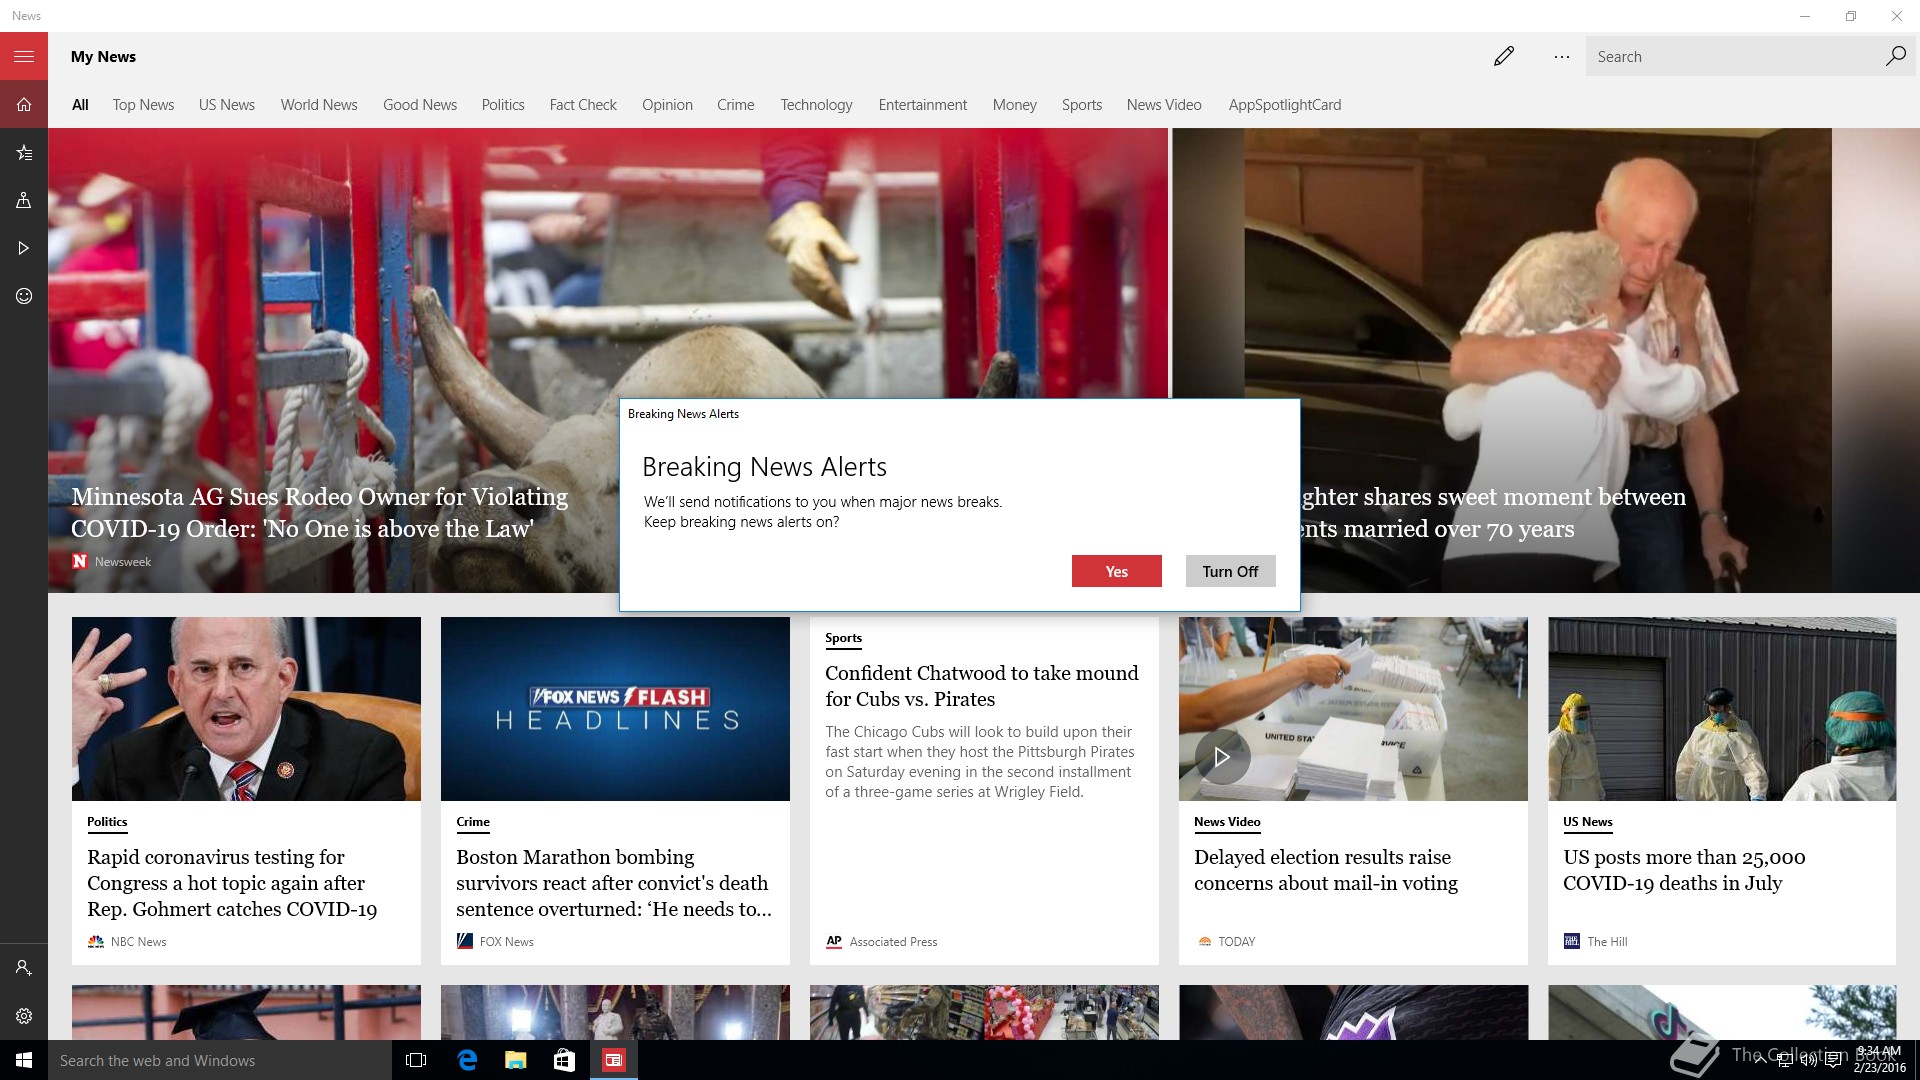Open the Good News tab

click(x=420, y=105)
